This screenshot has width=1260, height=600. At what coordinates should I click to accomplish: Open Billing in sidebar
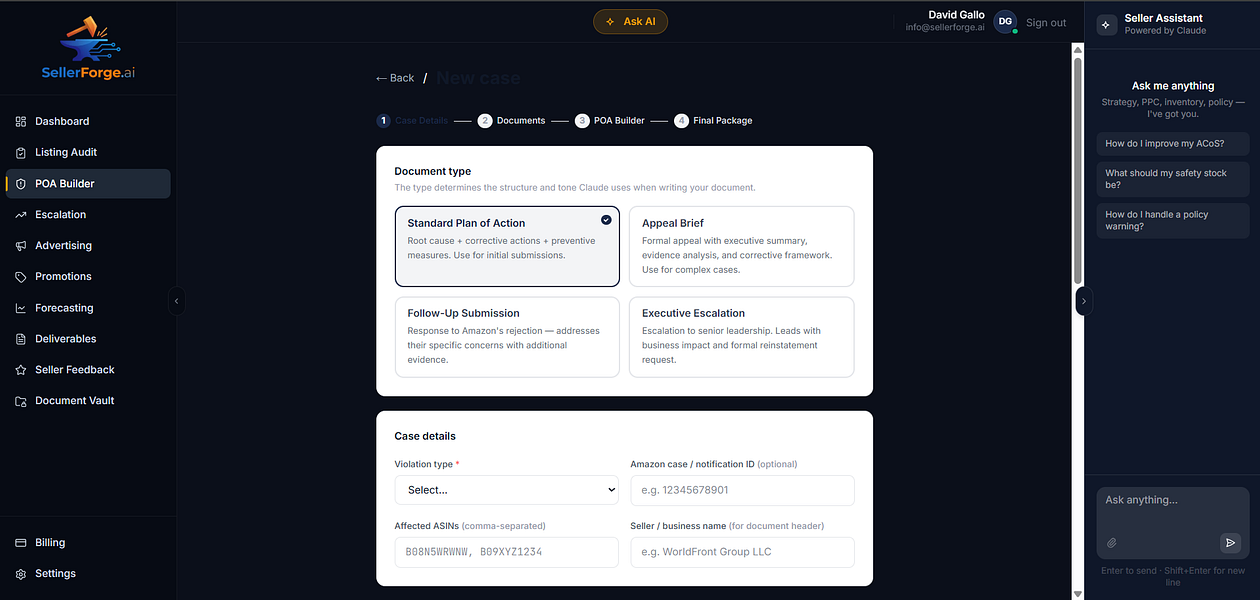pos(88,543)
